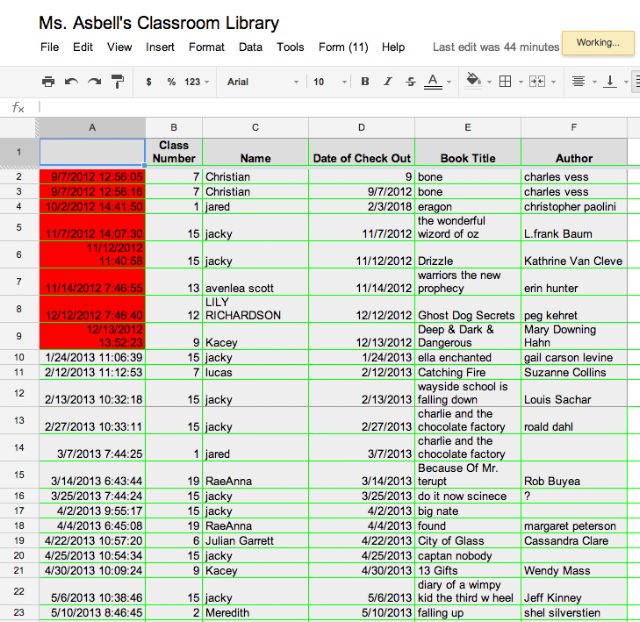Screen dimensions: 640x622
Task: Click the cell 'Suzanne Collins'
Action: point(574,373)
